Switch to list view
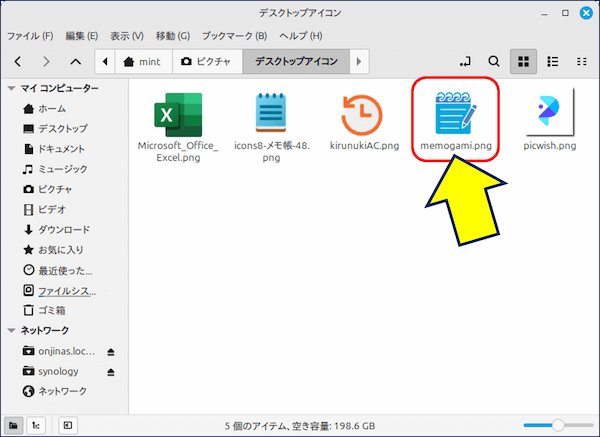The width and height of the screenshot is (600, 437). [551, 62]
